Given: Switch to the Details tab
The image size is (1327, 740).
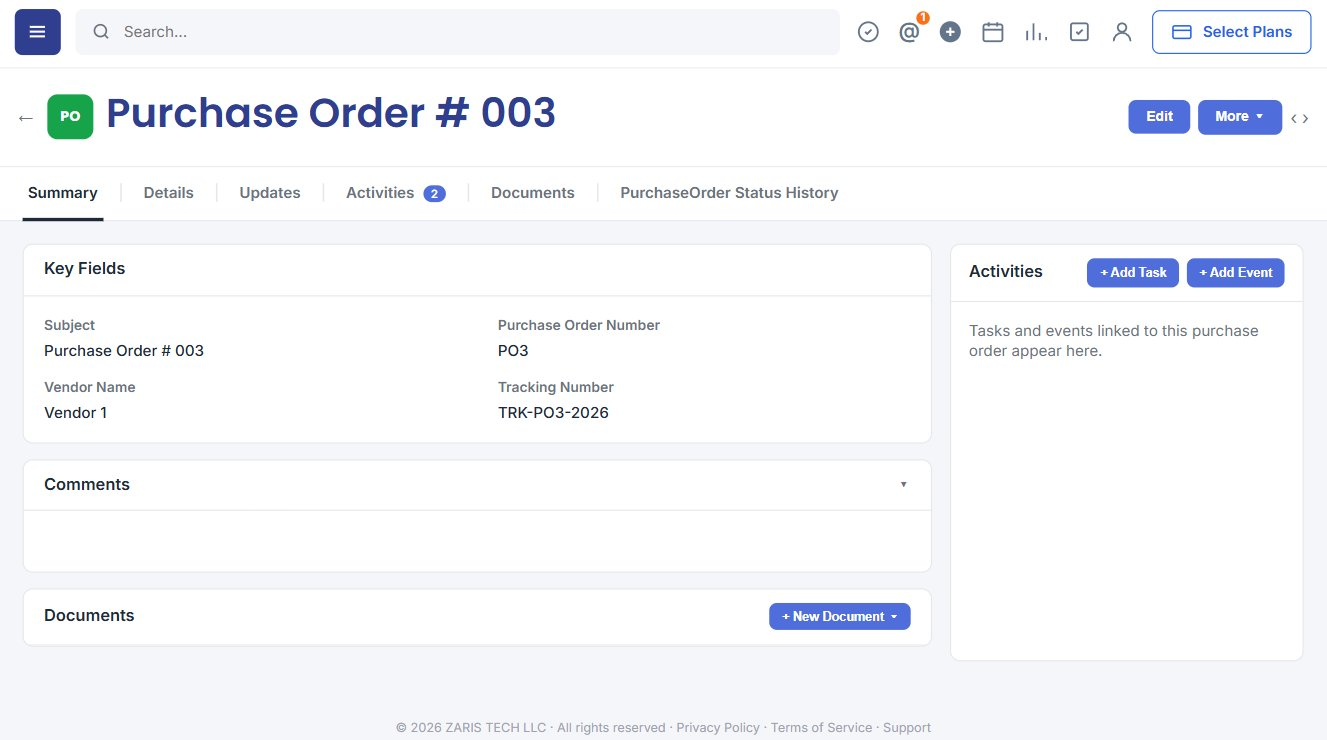Looking at the screenshot, I should [169, 193].
